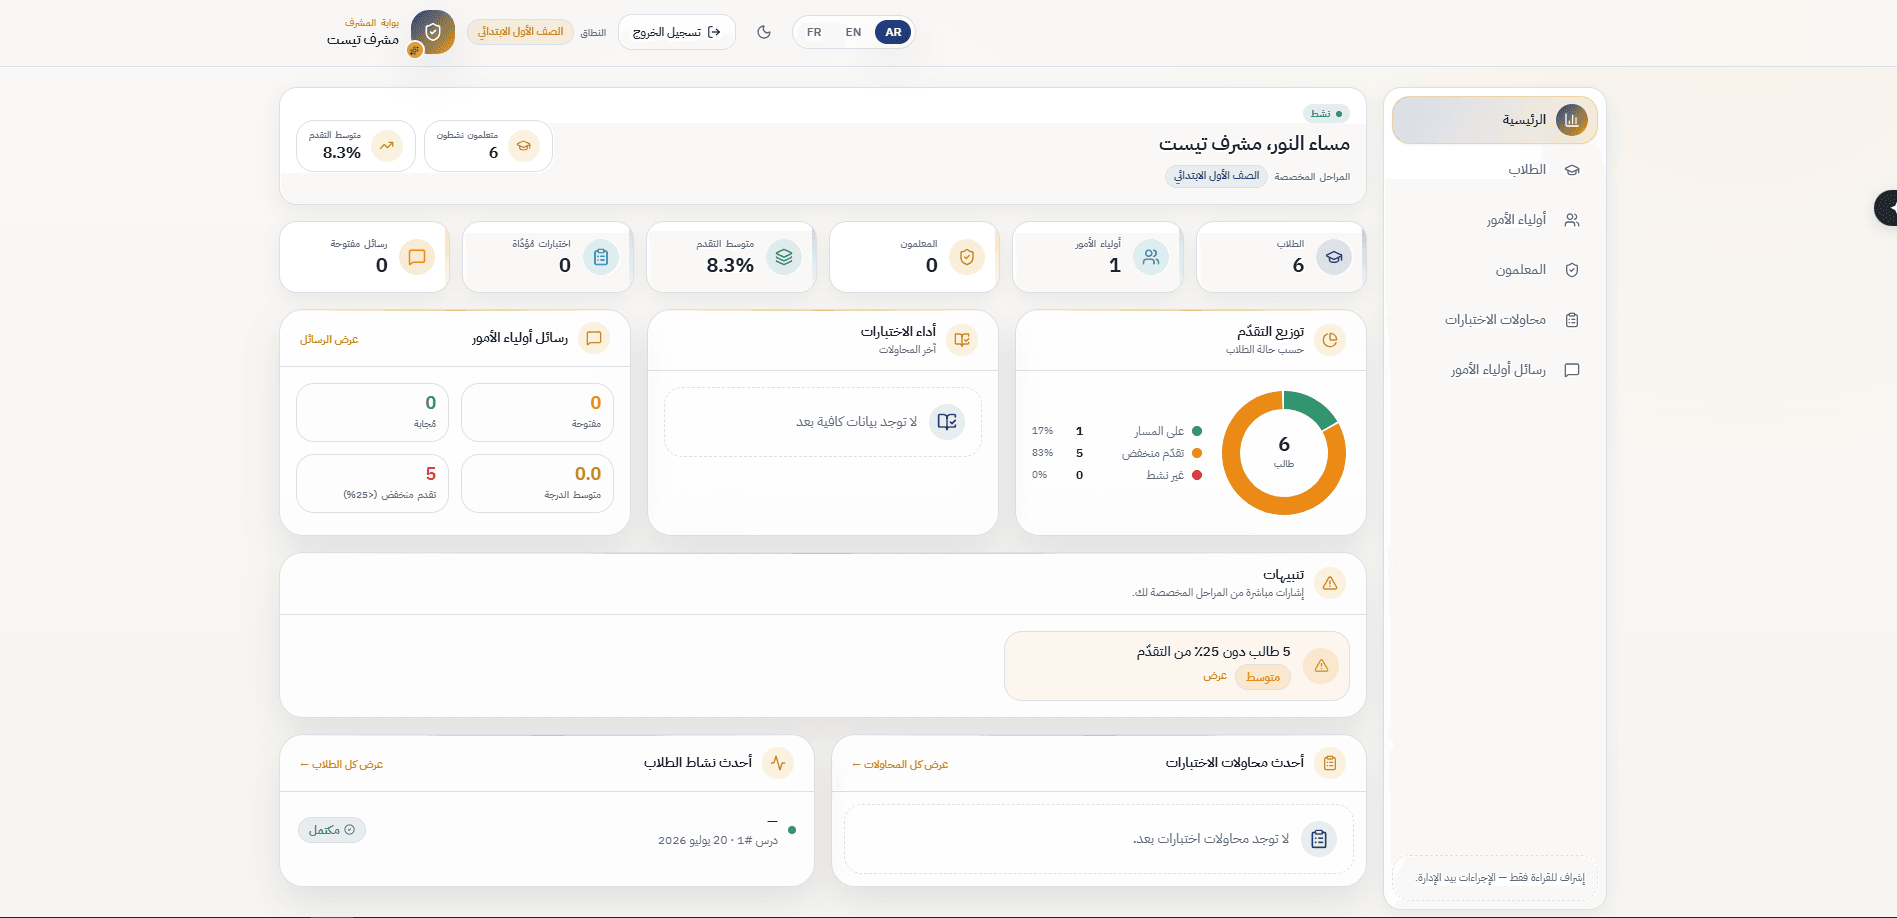Click the trend icon in متوسط التقدم chip

point(387,146)
